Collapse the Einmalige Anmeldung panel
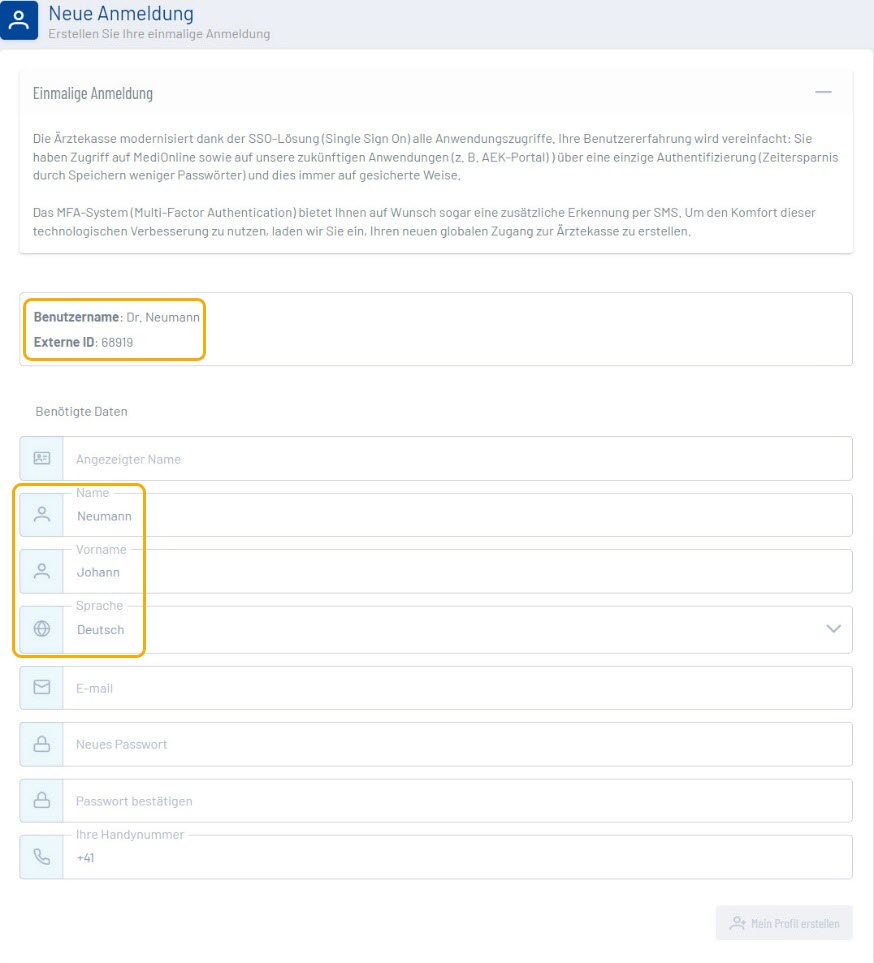Image resolution: width=874 pixels, height=963 pixels. [x=823, y=93]
